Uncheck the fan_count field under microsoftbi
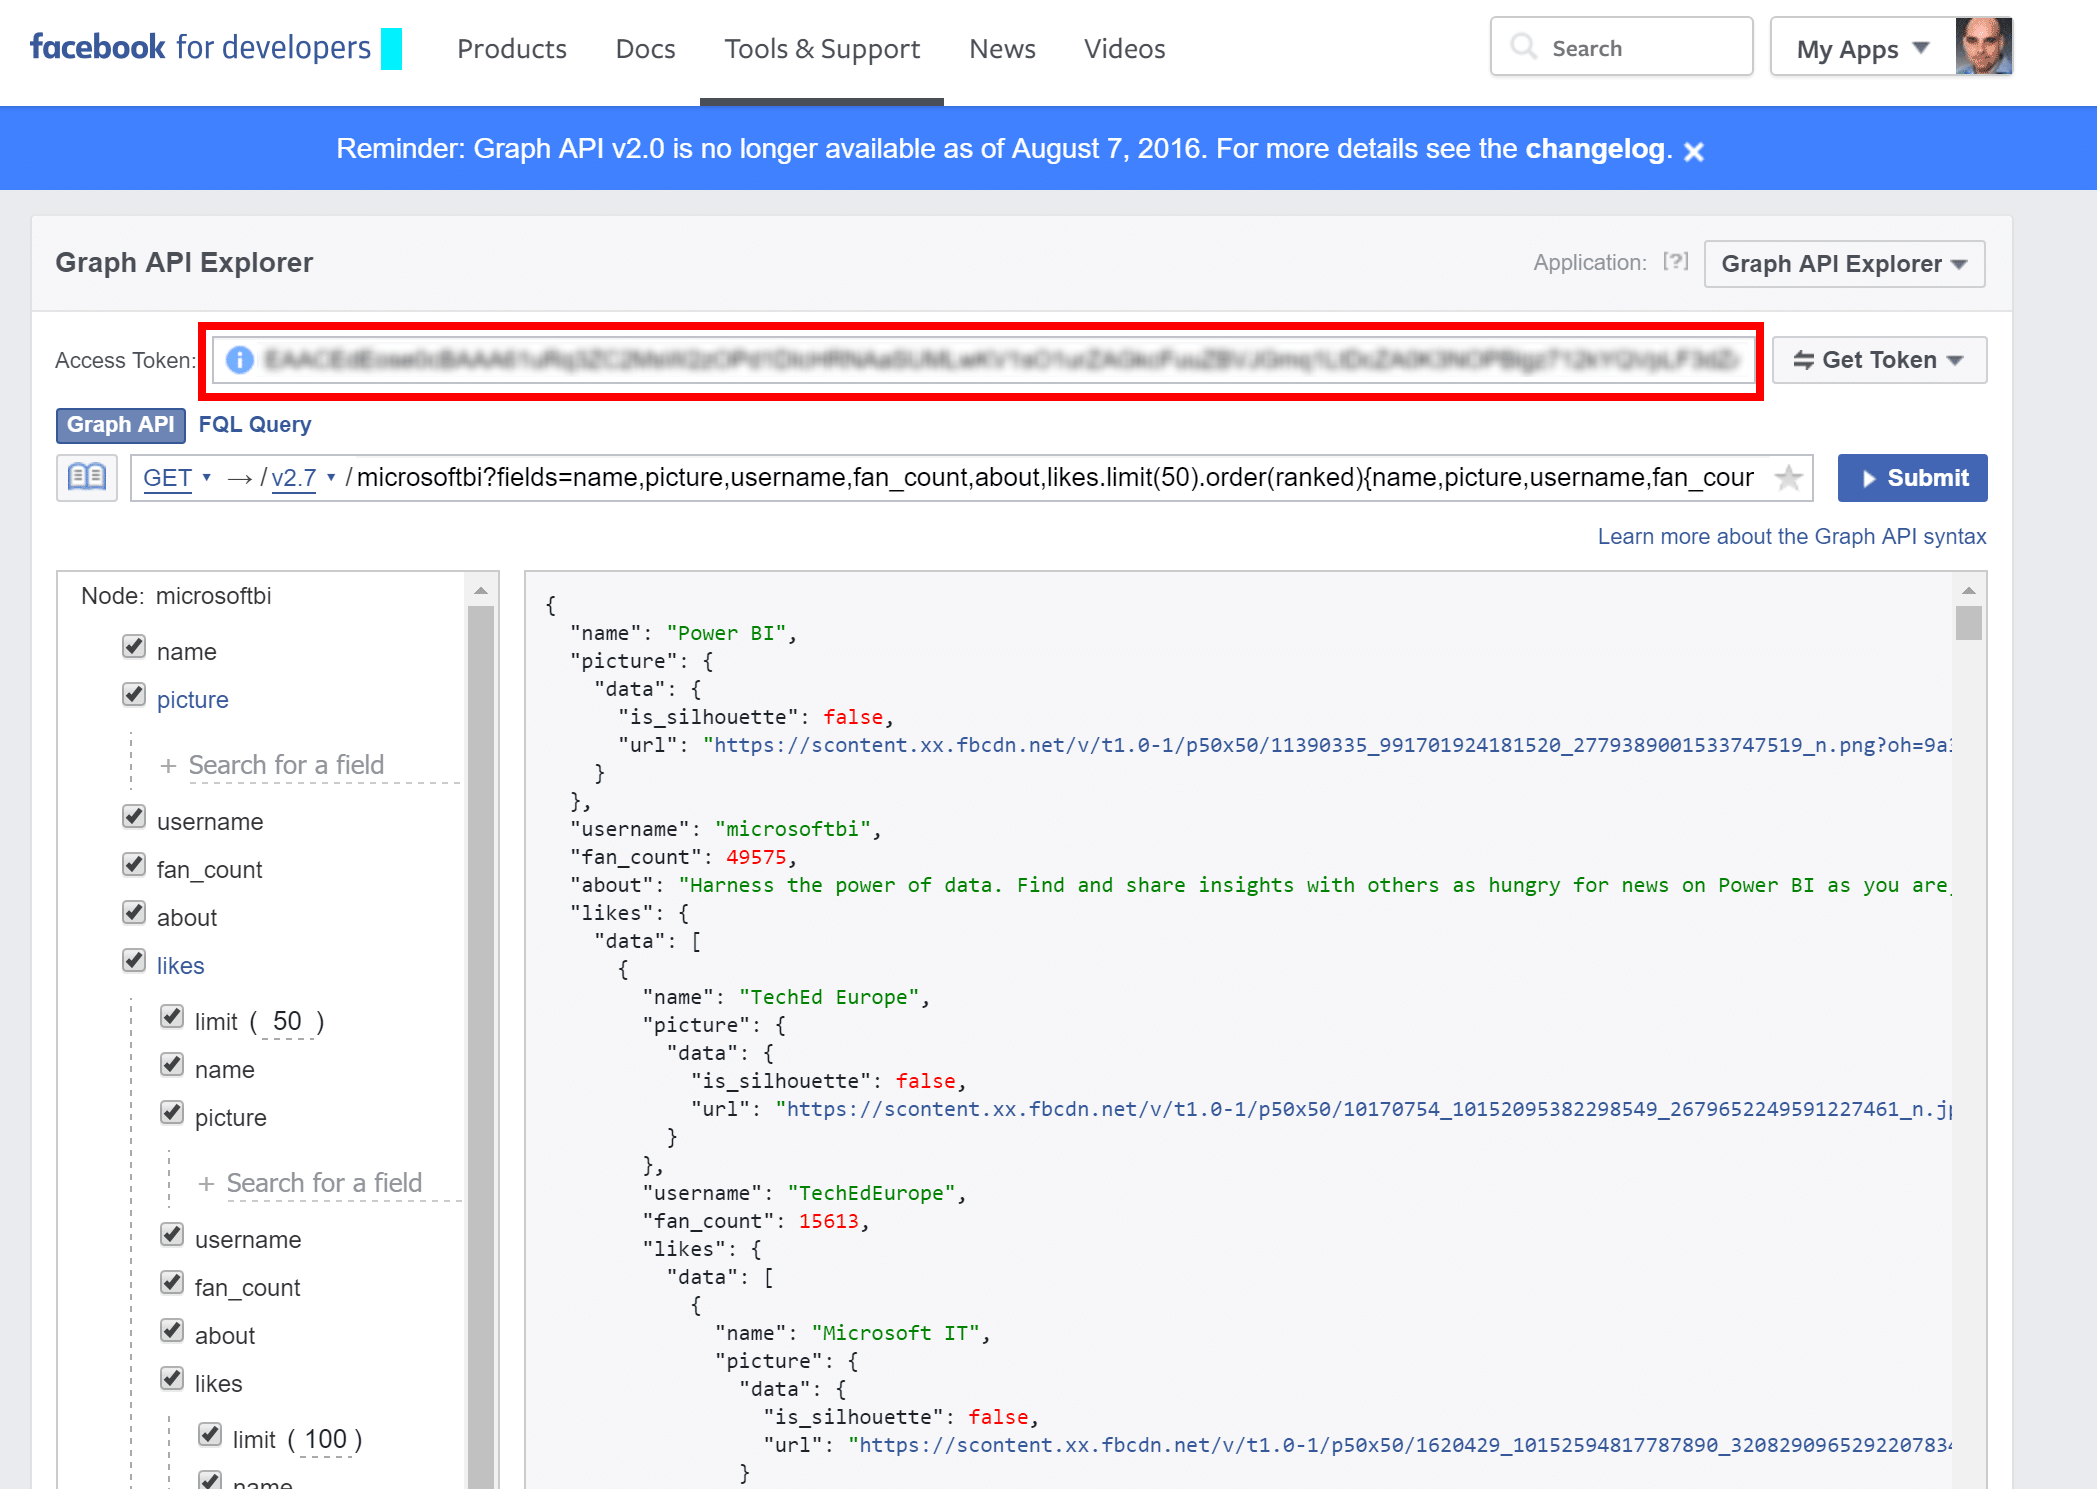This screenshot has width=2097, height=1489. point(134,865)
